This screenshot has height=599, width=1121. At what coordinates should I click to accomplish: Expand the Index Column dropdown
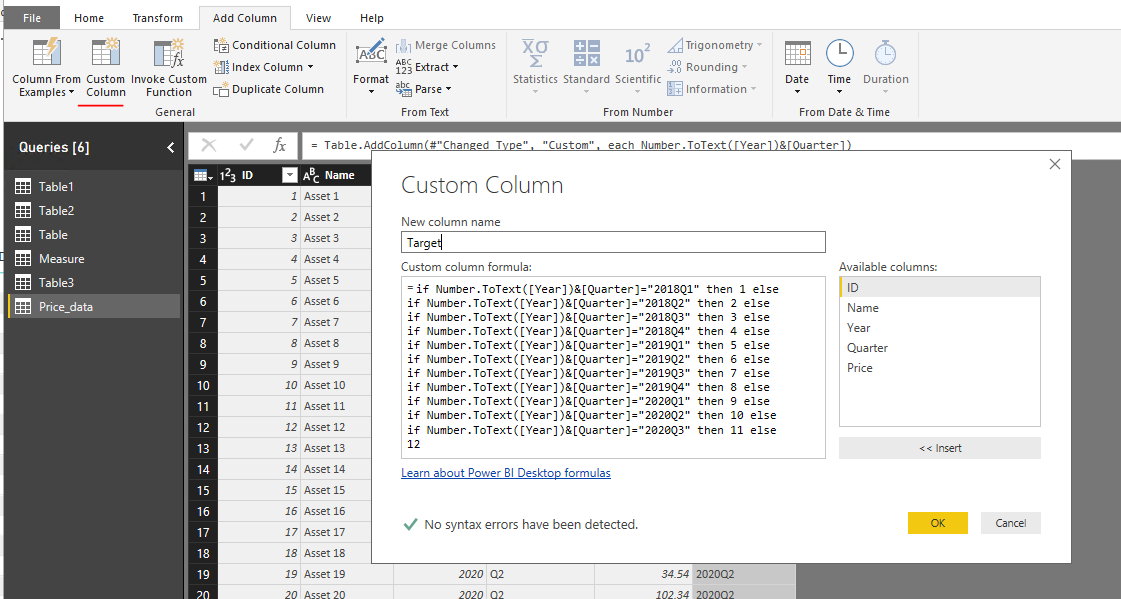310,67
